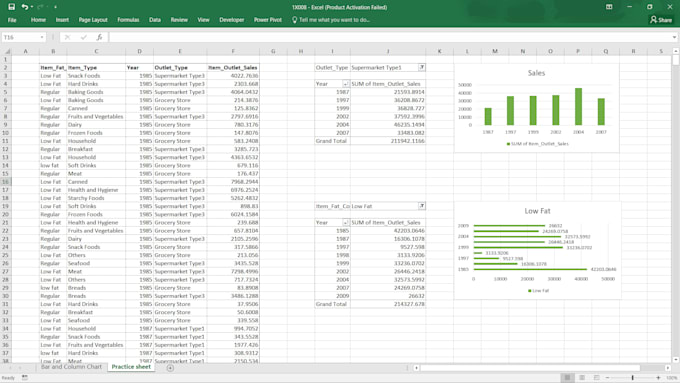Click the Starchy Foods cell
The height and width of the screenshot is (383, 680).
(x=96, y=198)
